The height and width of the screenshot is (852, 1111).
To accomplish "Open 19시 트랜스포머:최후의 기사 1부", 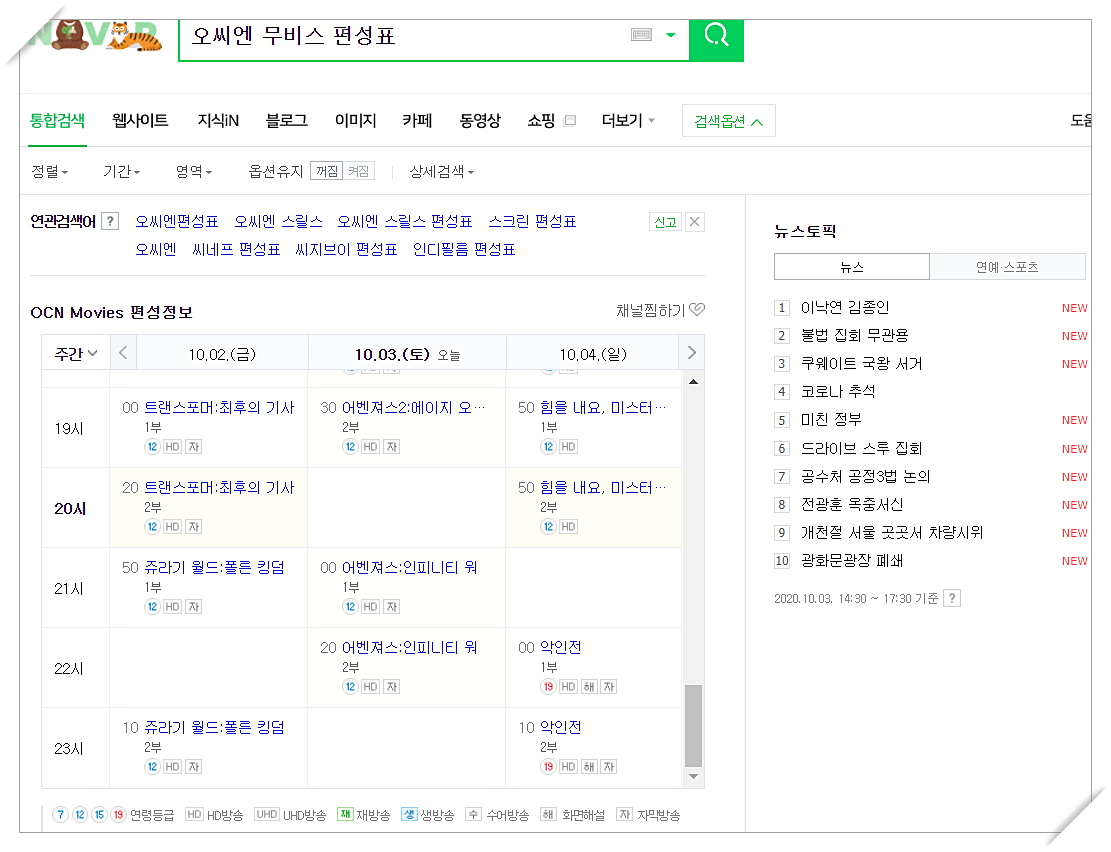I will 219,408.
